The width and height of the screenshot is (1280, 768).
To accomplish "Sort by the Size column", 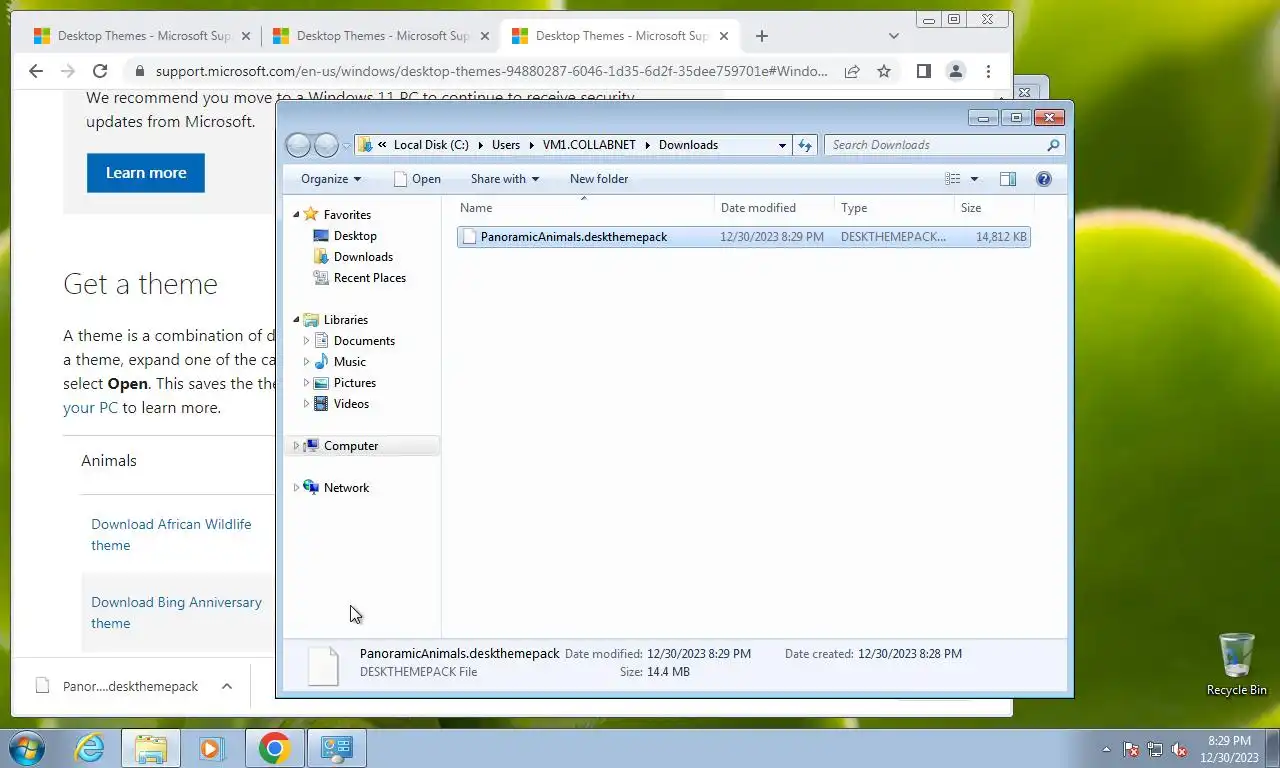I will [994, 208].
